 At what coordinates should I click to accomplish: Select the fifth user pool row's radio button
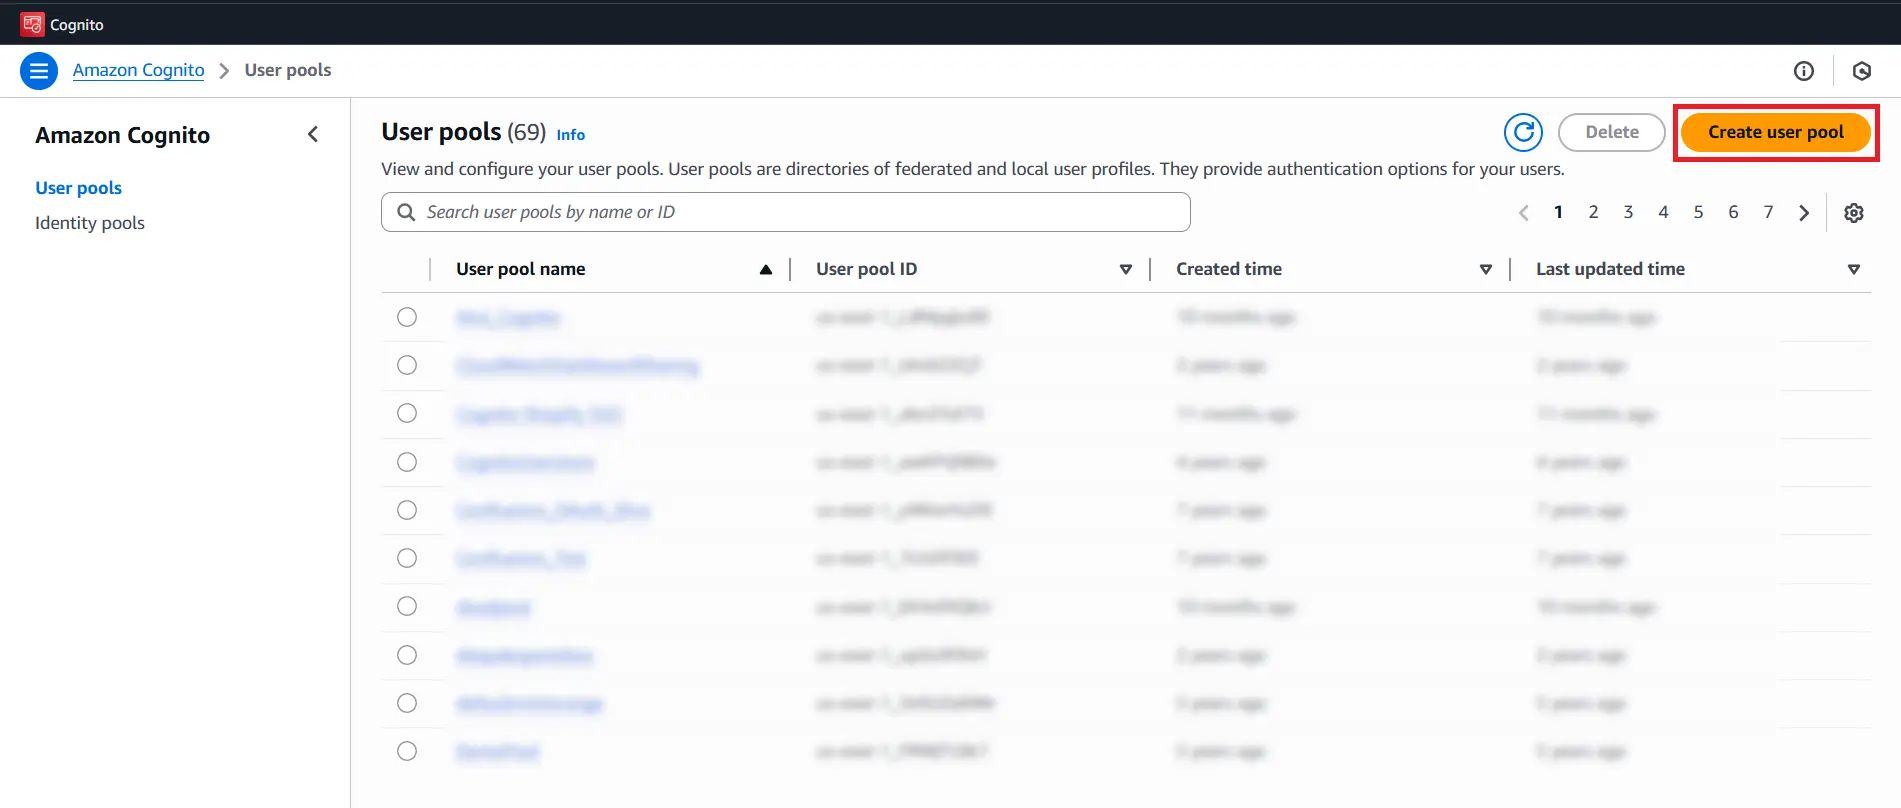(407, 510)
